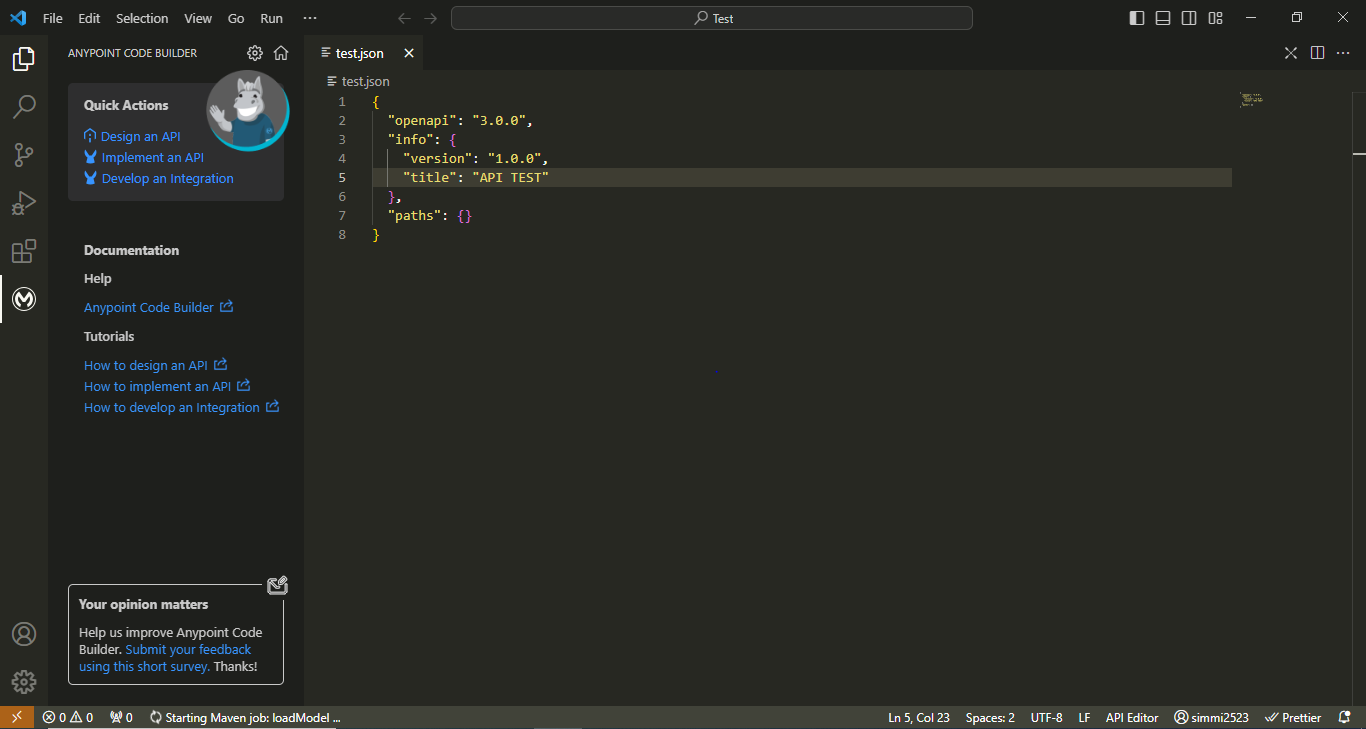Click Ln 5, Col 23 cursor position
Viewport: 1366px width, 729px height.
[x=918, y=717]
